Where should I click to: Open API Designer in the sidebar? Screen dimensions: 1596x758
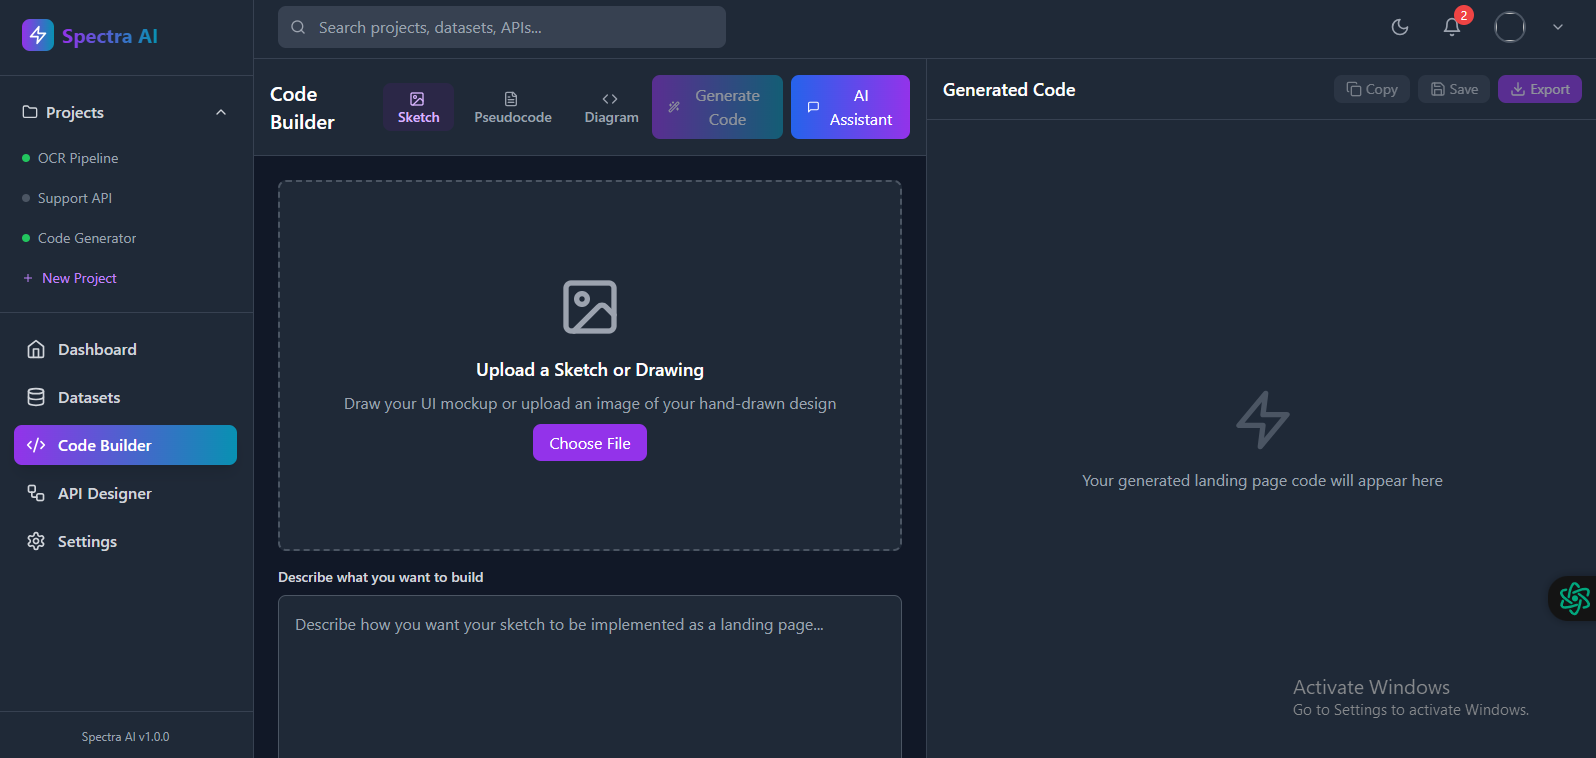click(x=126, y=493)
